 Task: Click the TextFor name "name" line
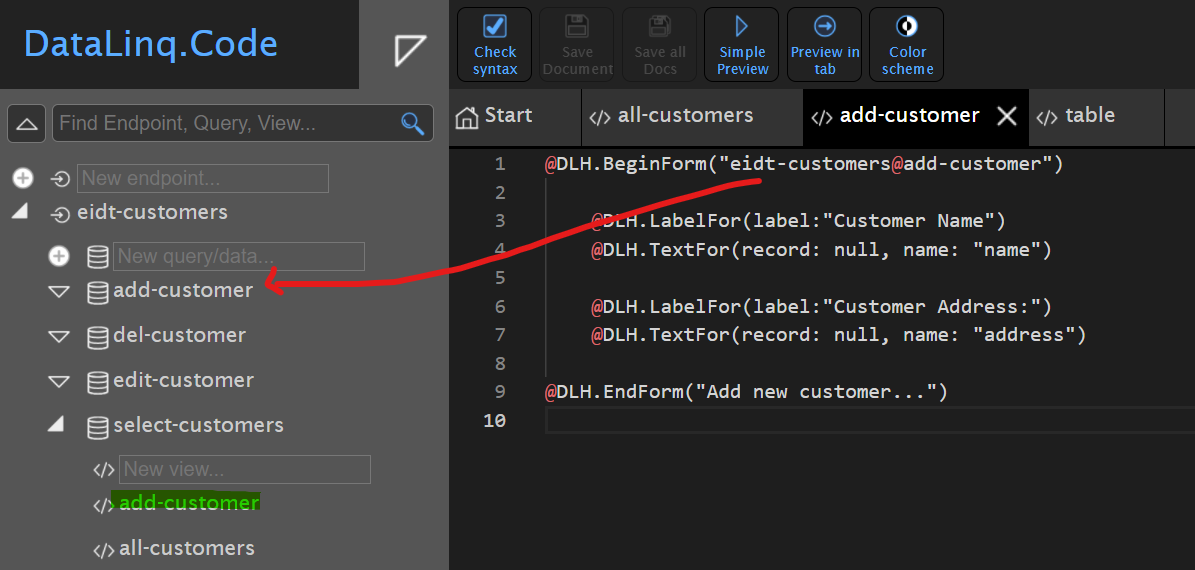tap(822, 249)
